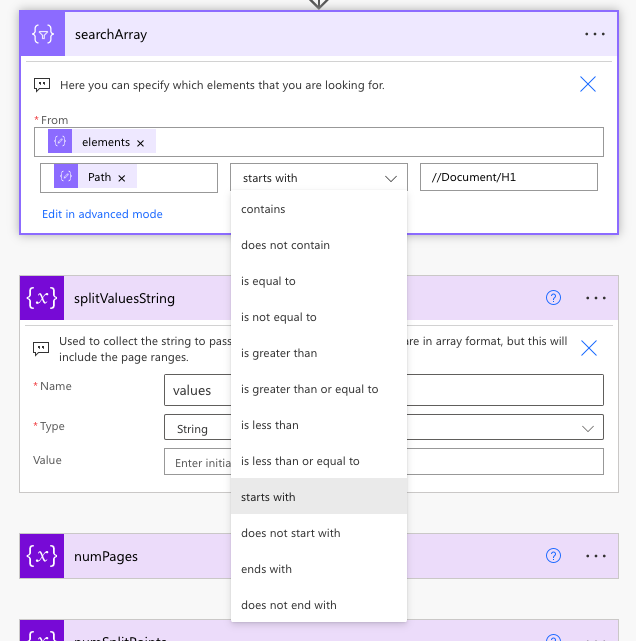Click the From elements field
Screen dimensions: 636x641
(319, 142)
